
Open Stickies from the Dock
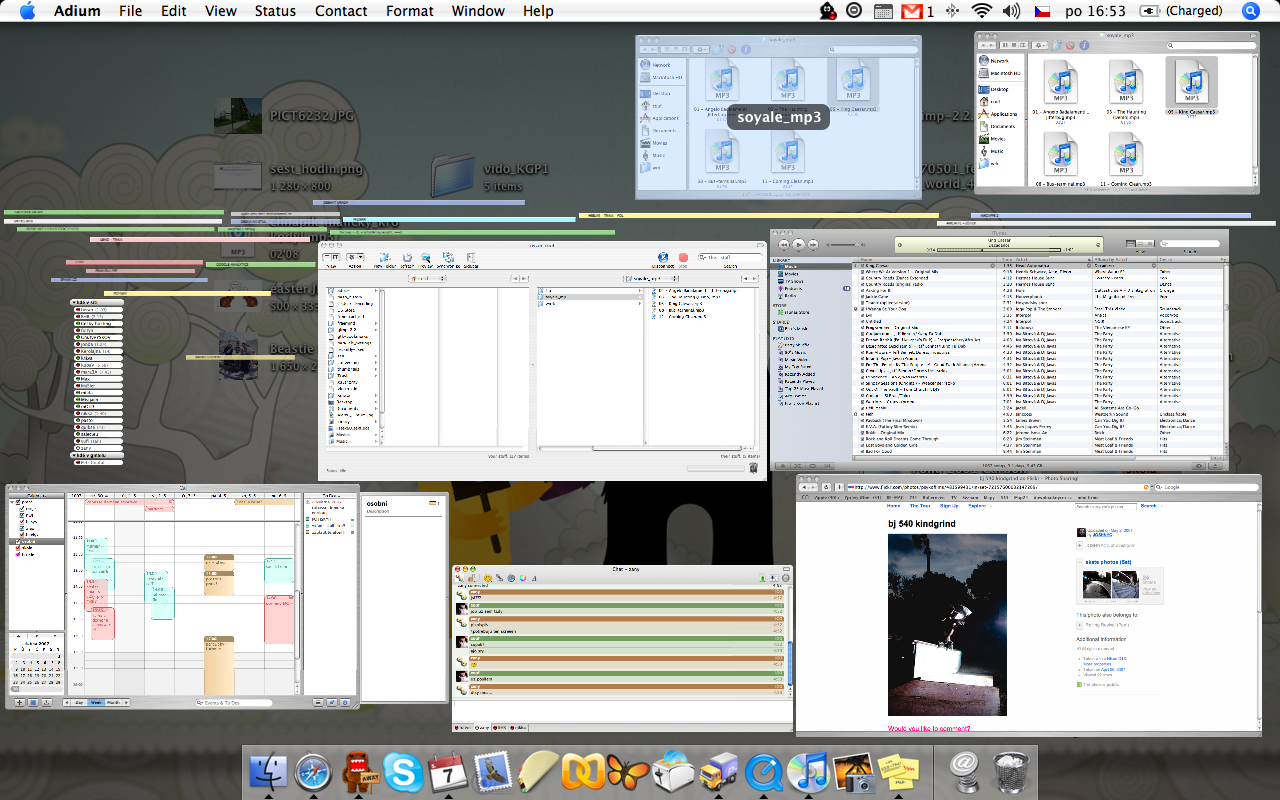tap(897, 772)
